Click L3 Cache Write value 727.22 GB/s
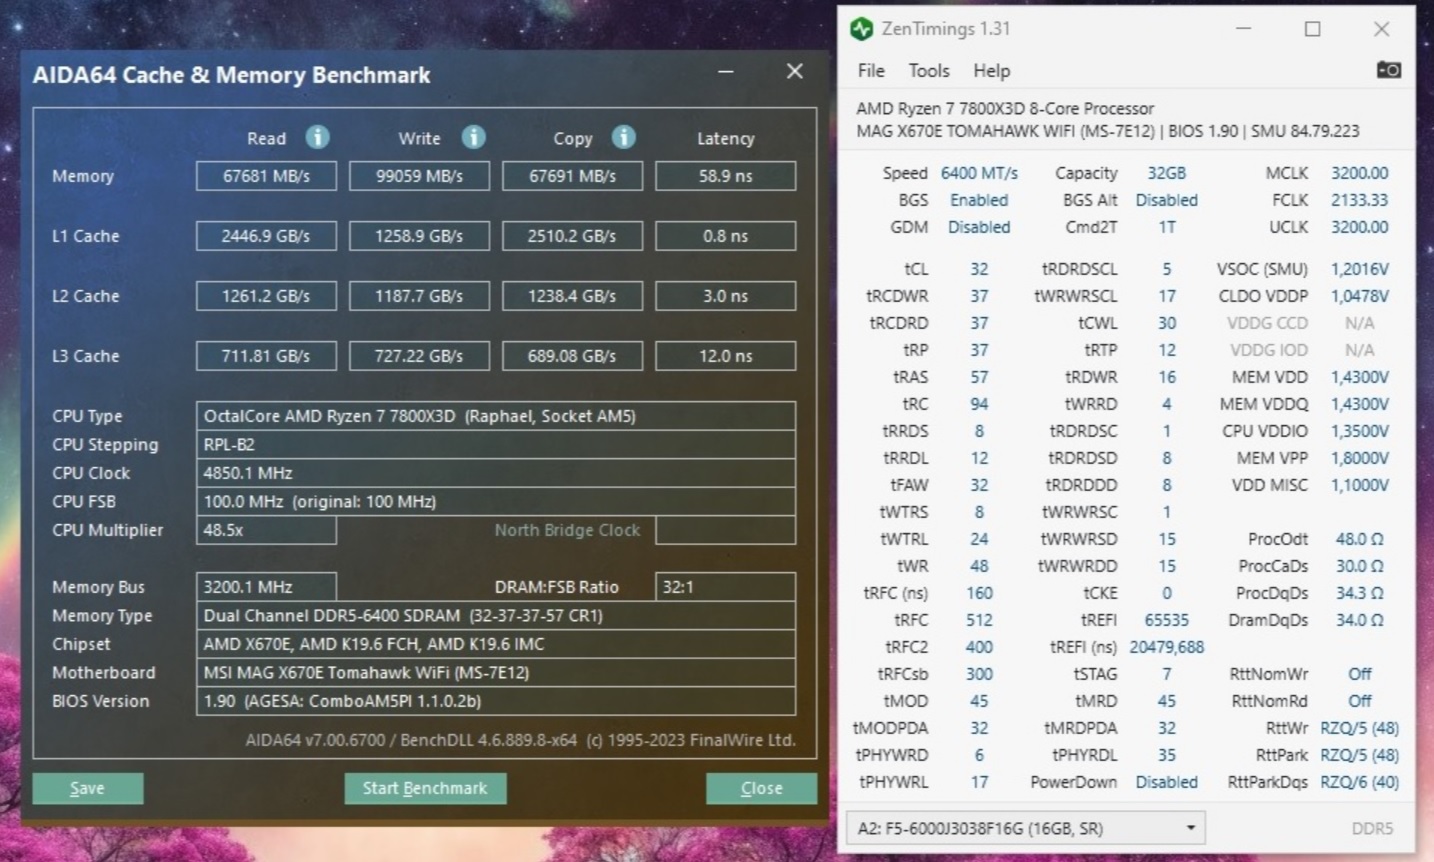 (x=419, y=356)
